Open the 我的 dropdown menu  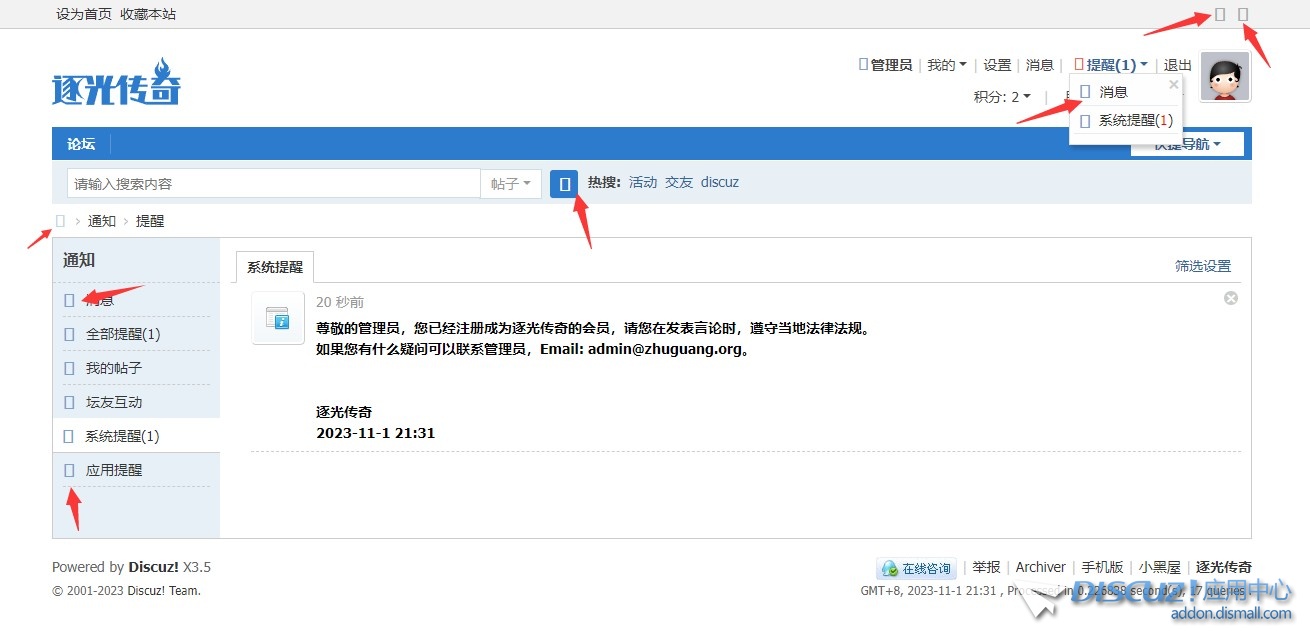point(946,65)
